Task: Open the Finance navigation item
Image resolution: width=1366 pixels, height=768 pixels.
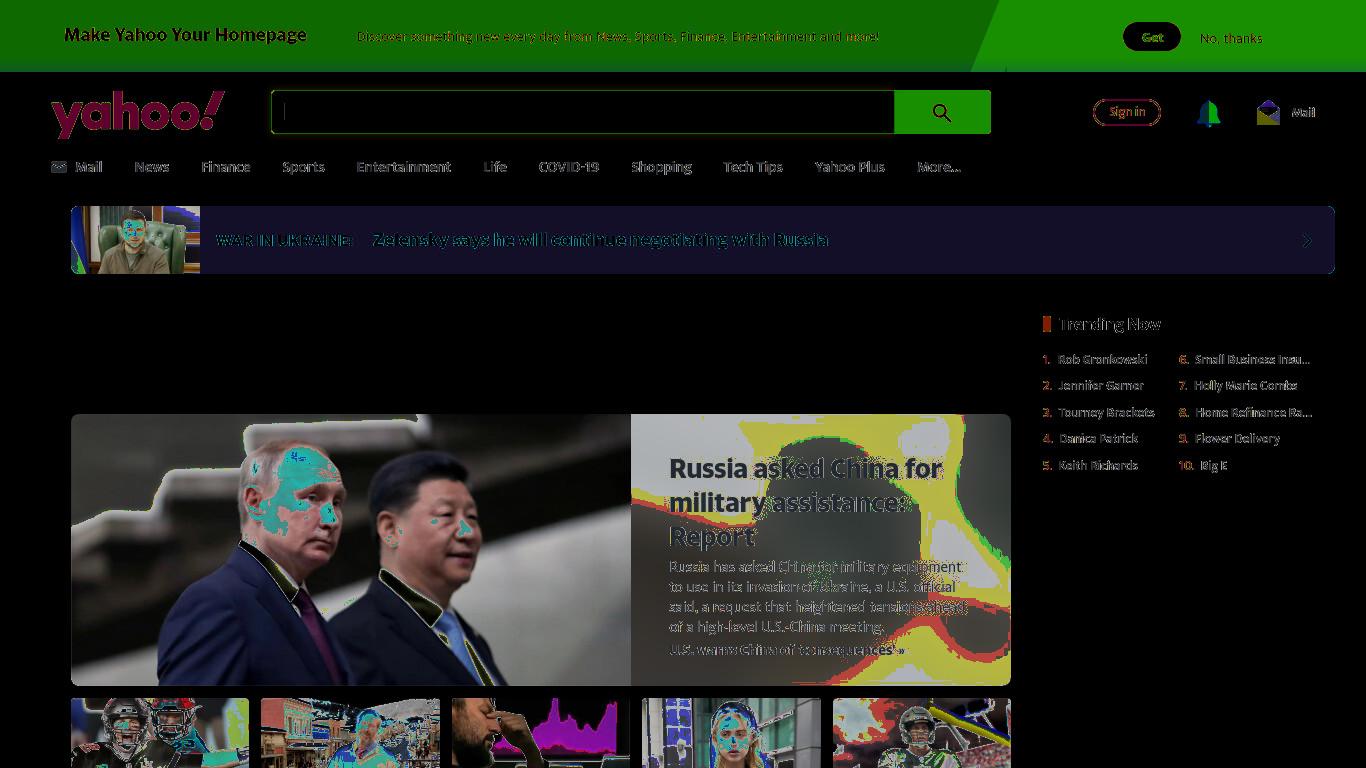Action: pyautogui.click(x=226, y=167)
